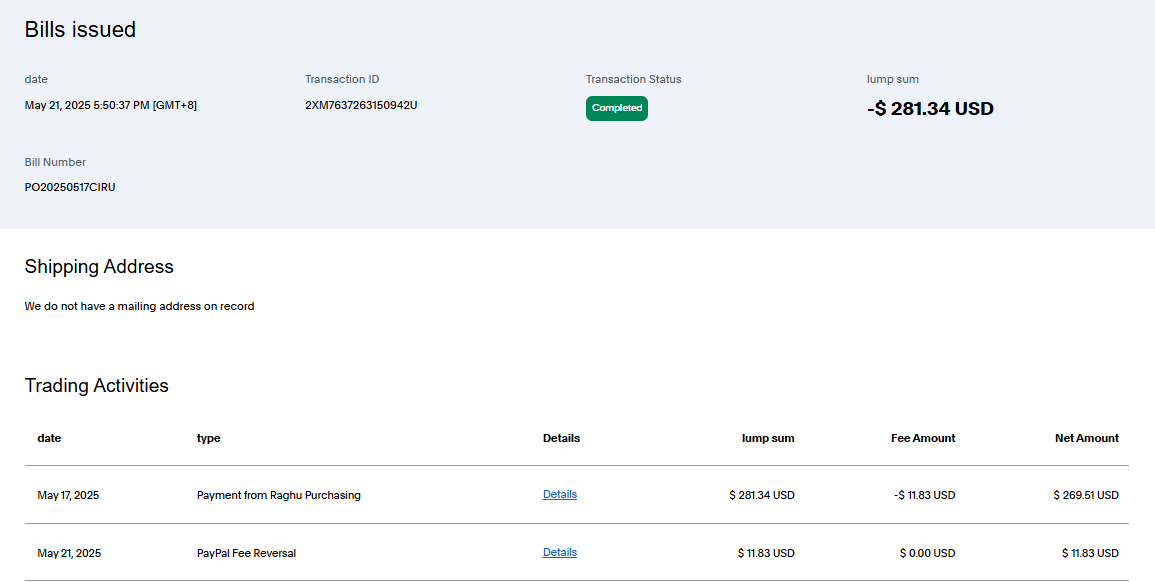Open Details link for PayPal Fee Reversal
The image size is (1155, 582).
tap(559, 552)
